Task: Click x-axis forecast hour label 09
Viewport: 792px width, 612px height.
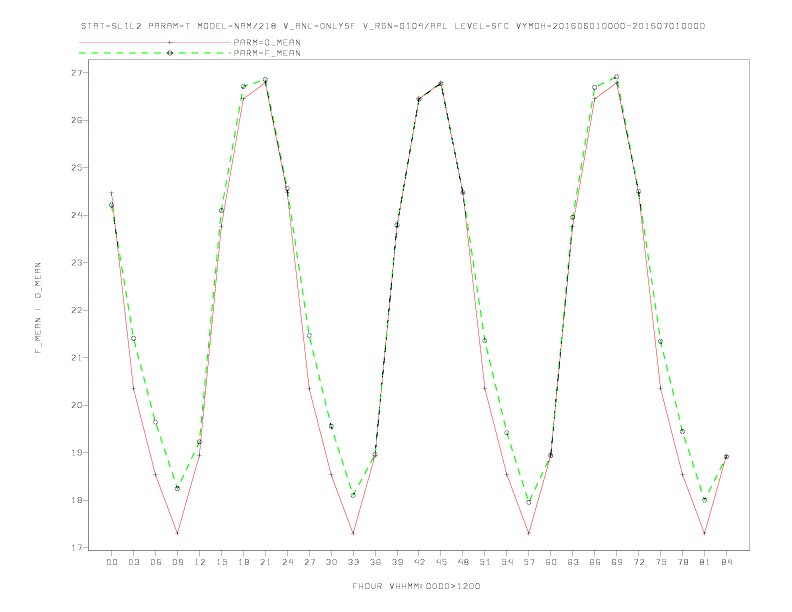Action: coord(177,562)
